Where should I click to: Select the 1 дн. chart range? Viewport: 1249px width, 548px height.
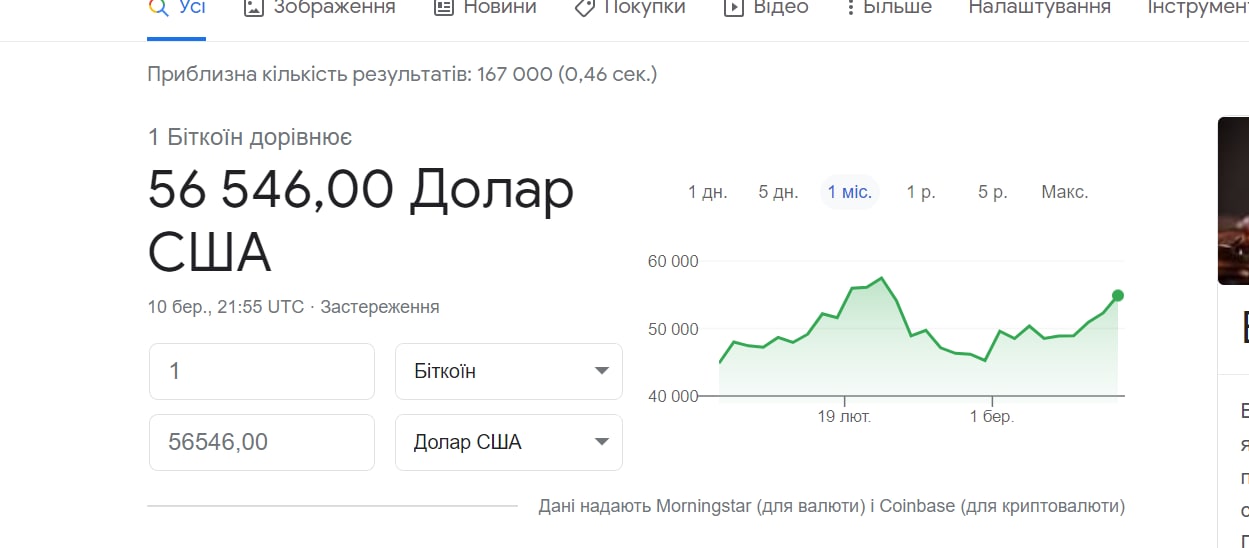coord(707,192)
